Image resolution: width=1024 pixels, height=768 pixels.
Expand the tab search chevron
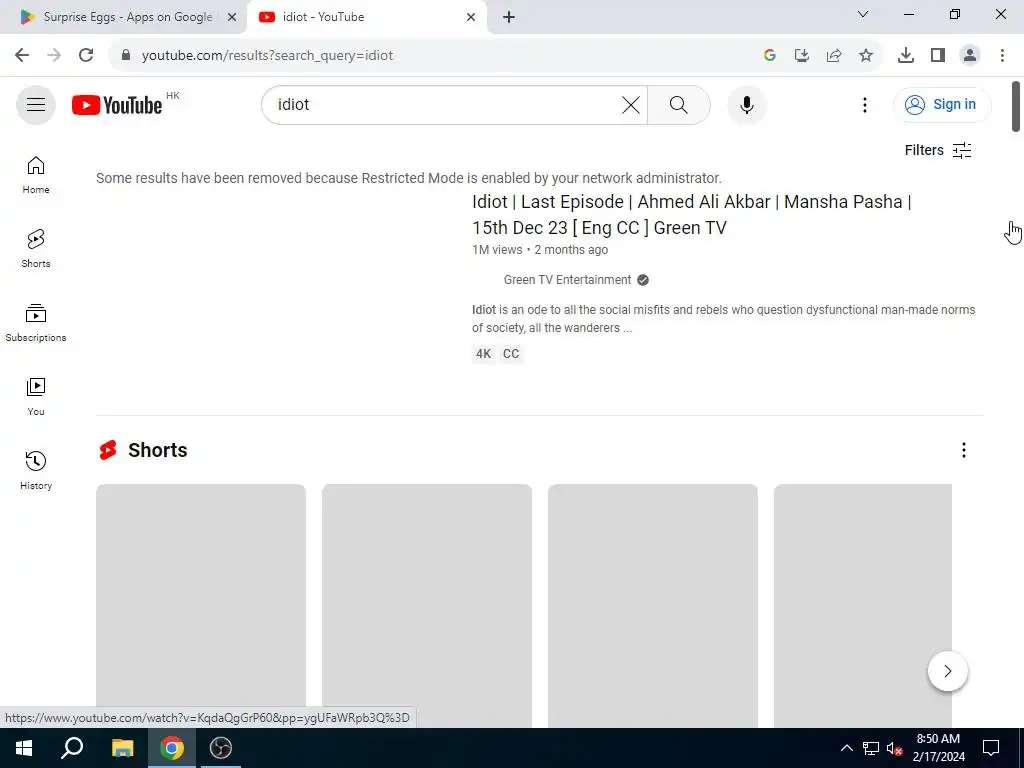pos(863,14)
